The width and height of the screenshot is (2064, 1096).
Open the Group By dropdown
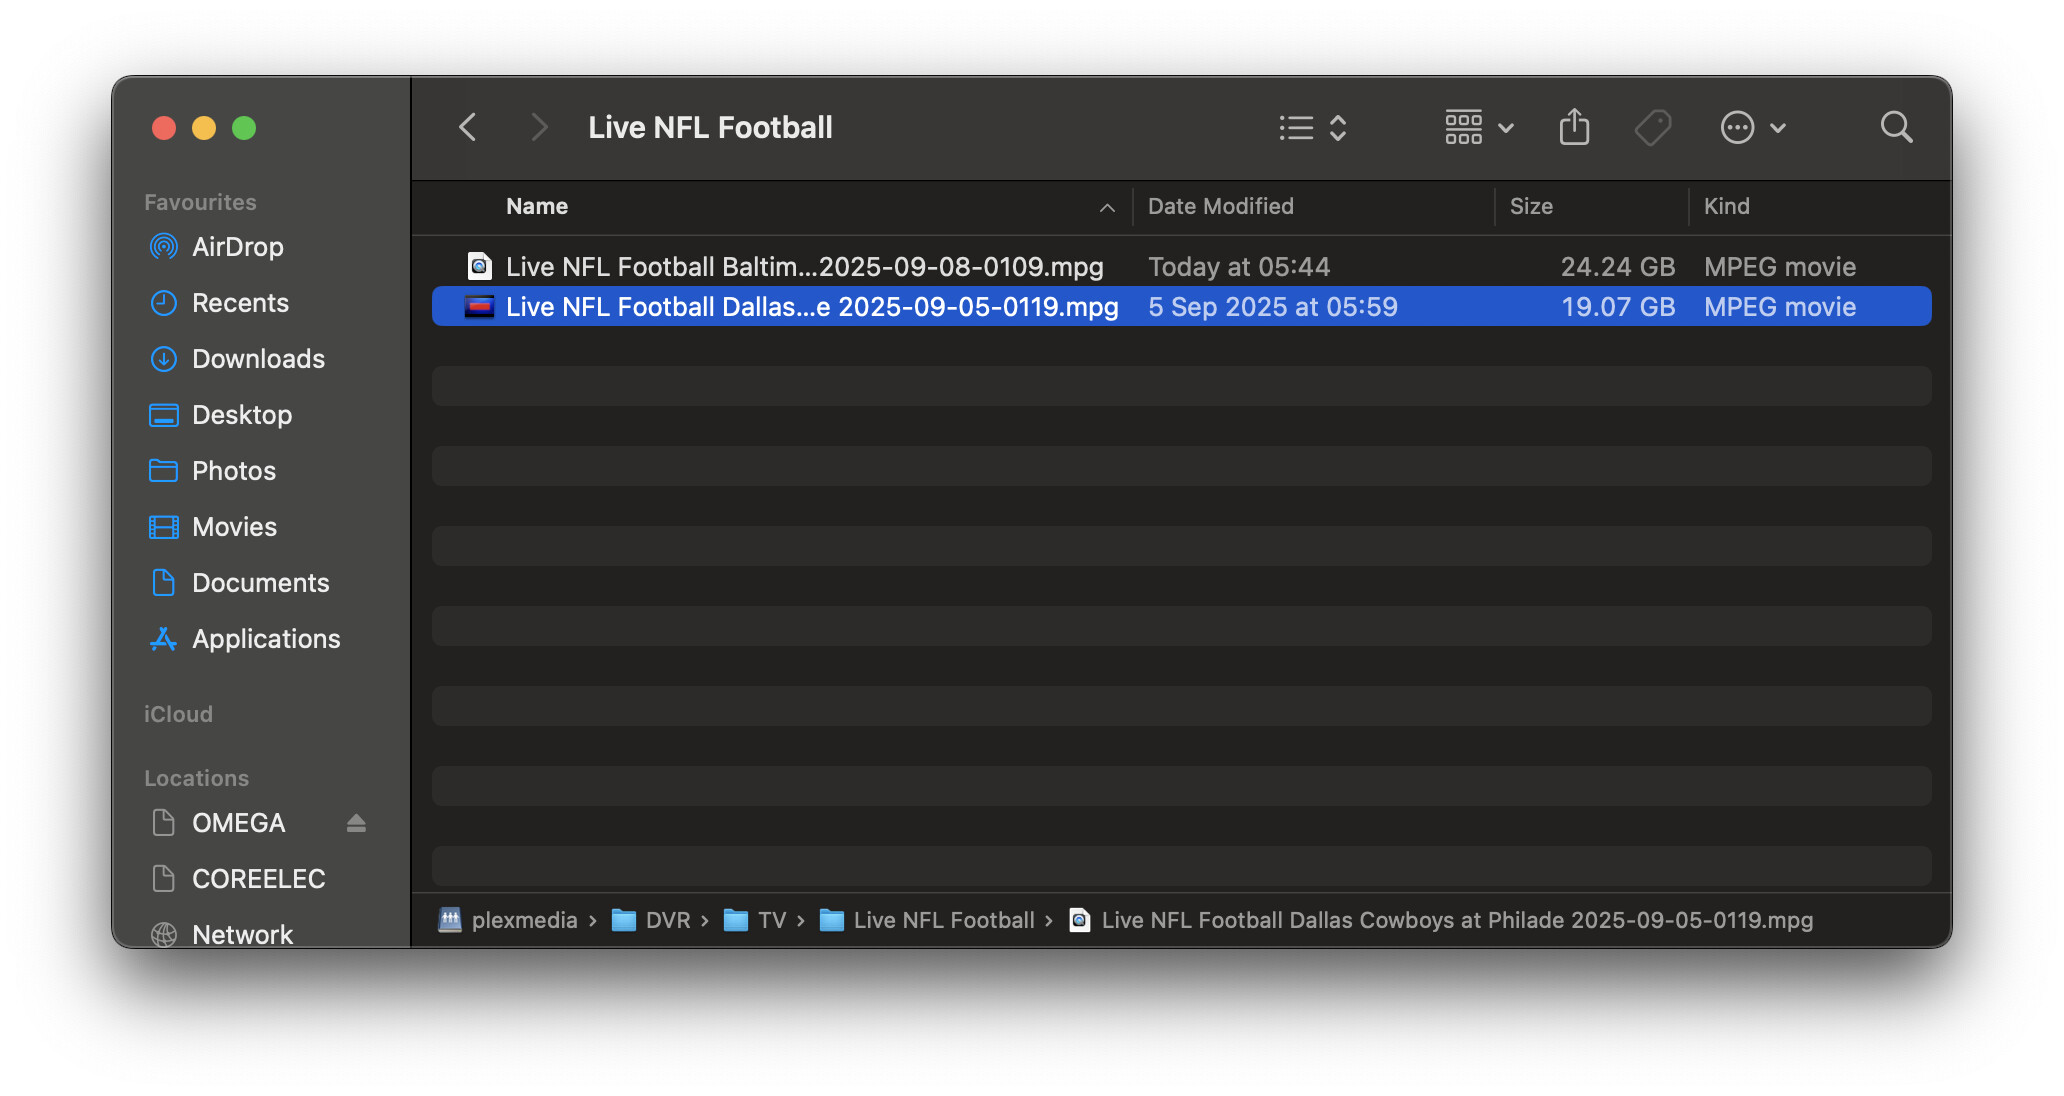click(1479, 127)
